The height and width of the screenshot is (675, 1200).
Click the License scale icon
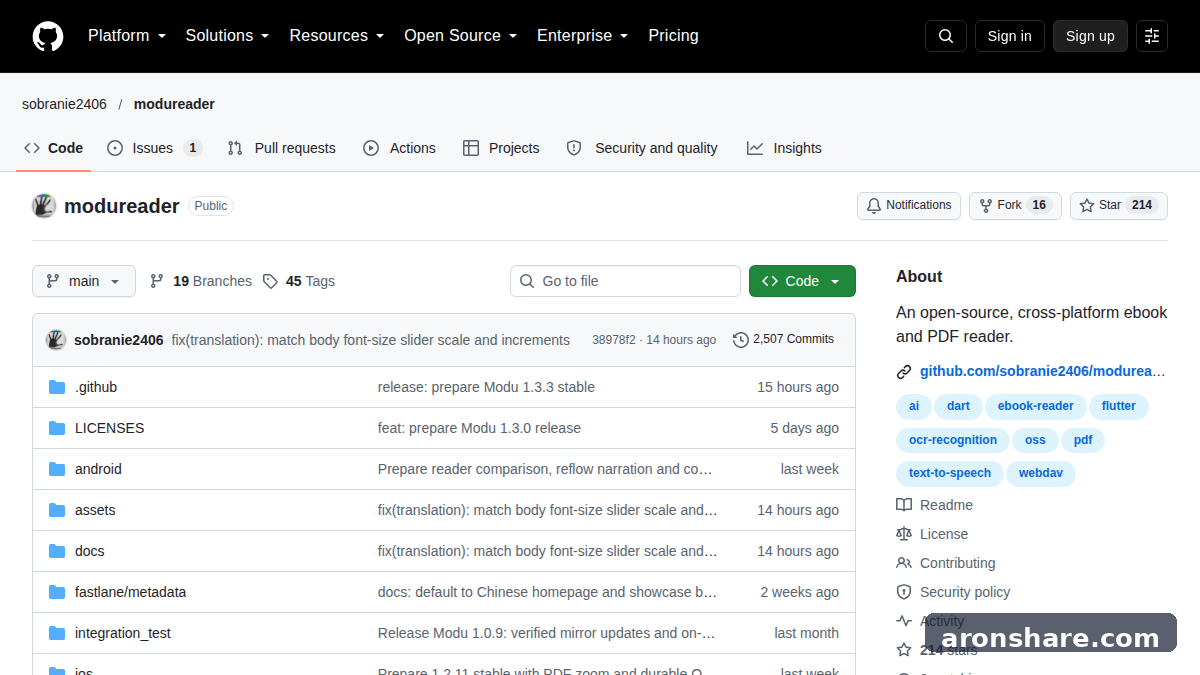point(904,534)
